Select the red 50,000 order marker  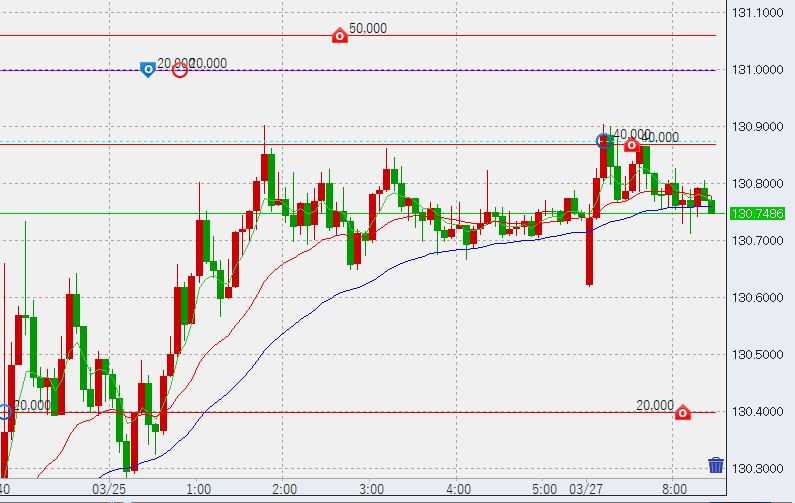pos(340,36)
